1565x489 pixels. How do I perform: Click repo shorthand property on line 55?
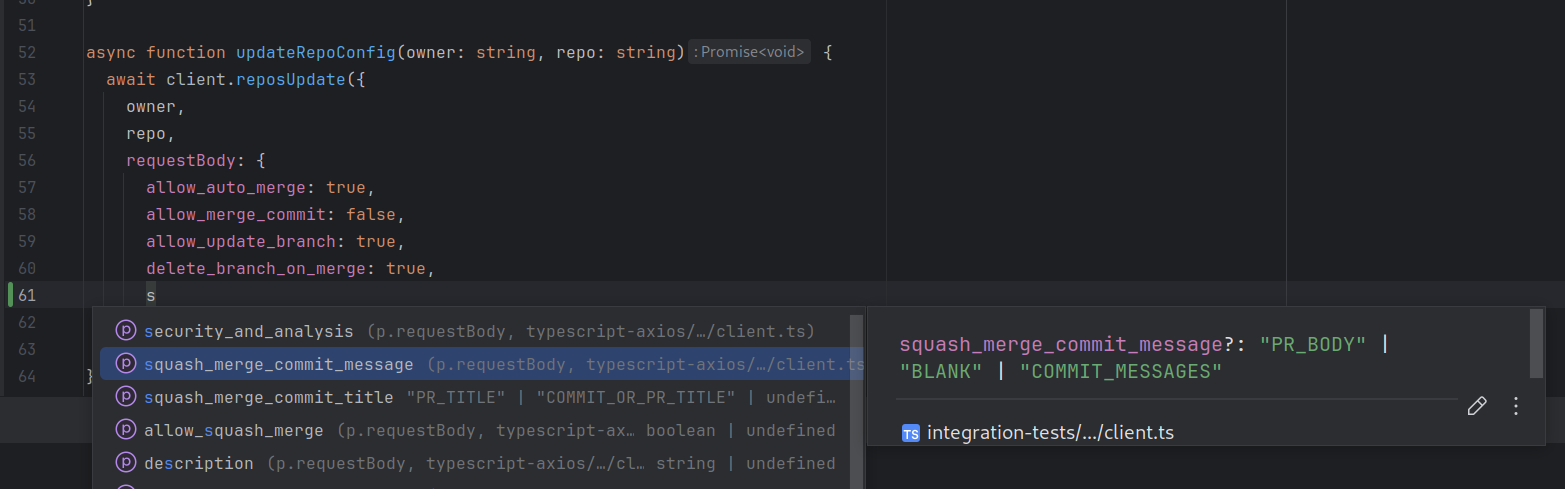coord(146,133)
